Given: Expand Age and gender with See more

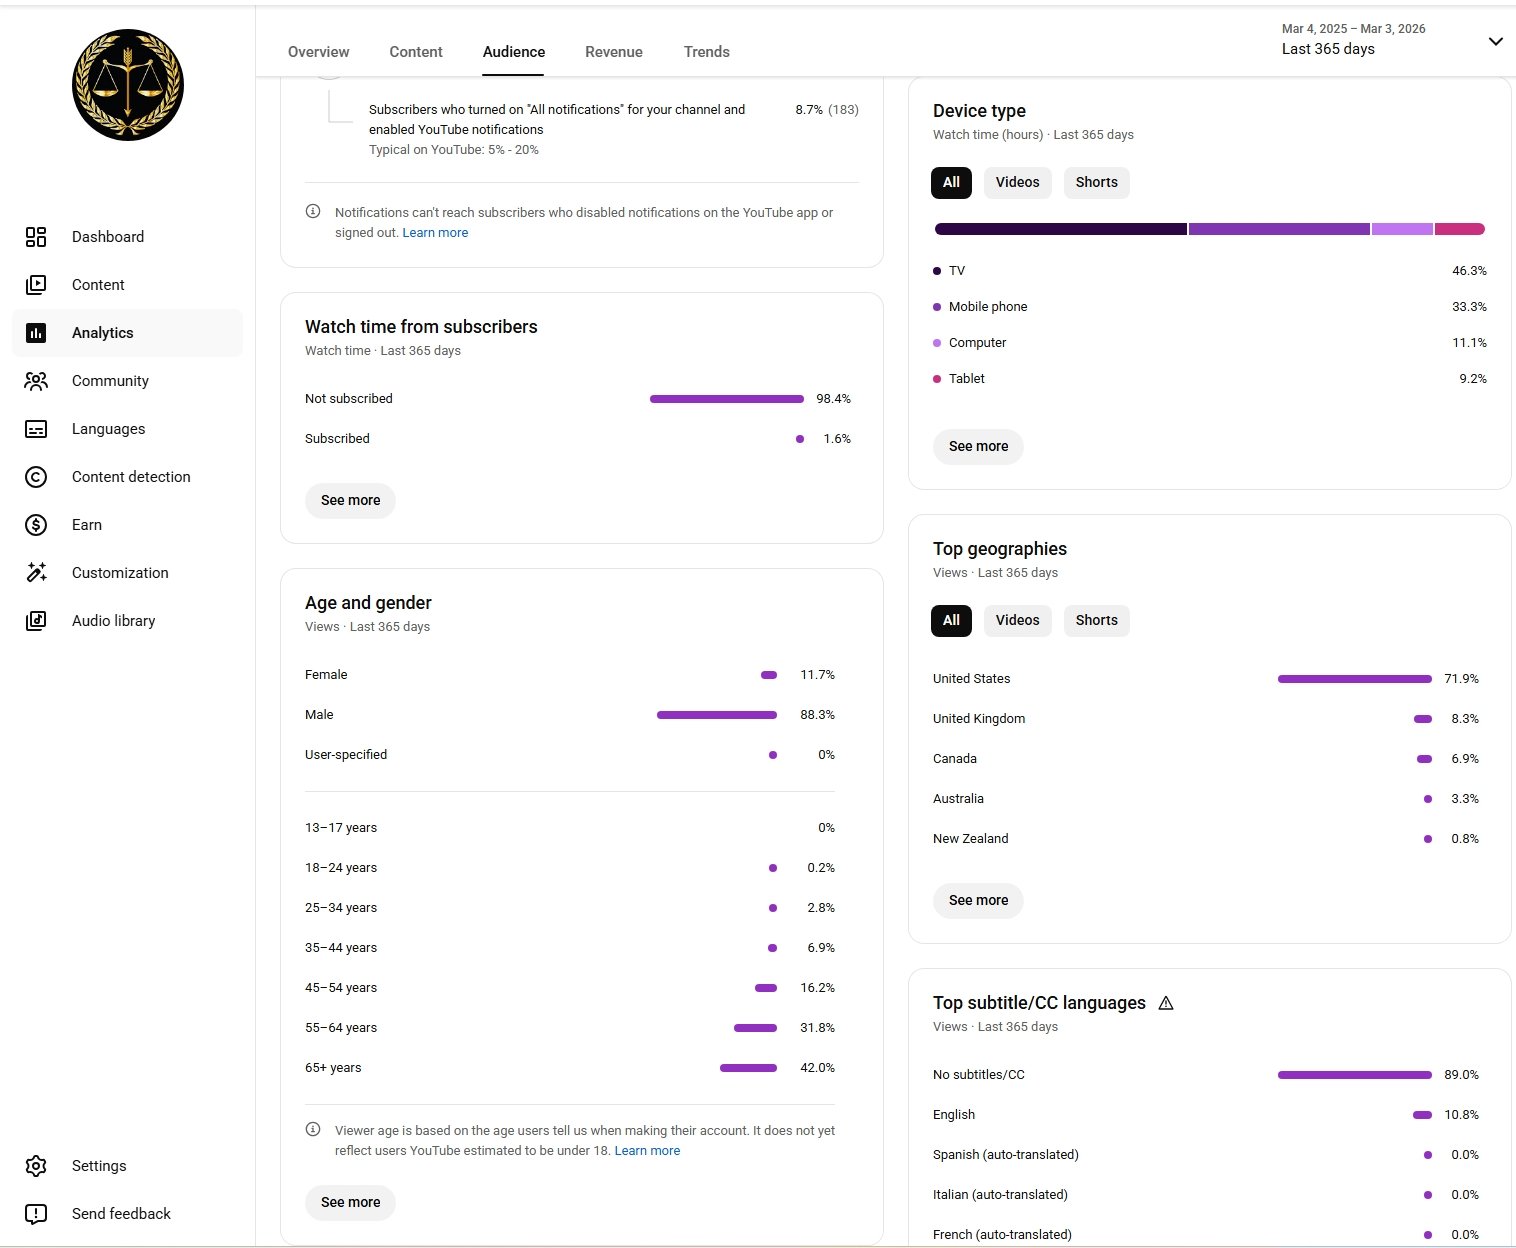Looking at the screenshot, I should tap(350, 1202).
